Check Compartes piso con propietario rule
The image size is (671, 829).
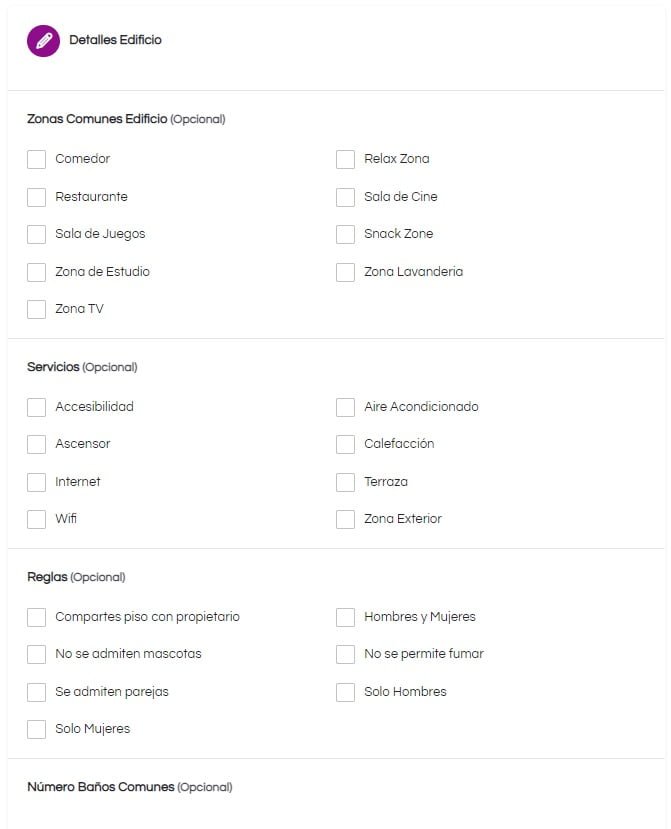click(36, 617)
